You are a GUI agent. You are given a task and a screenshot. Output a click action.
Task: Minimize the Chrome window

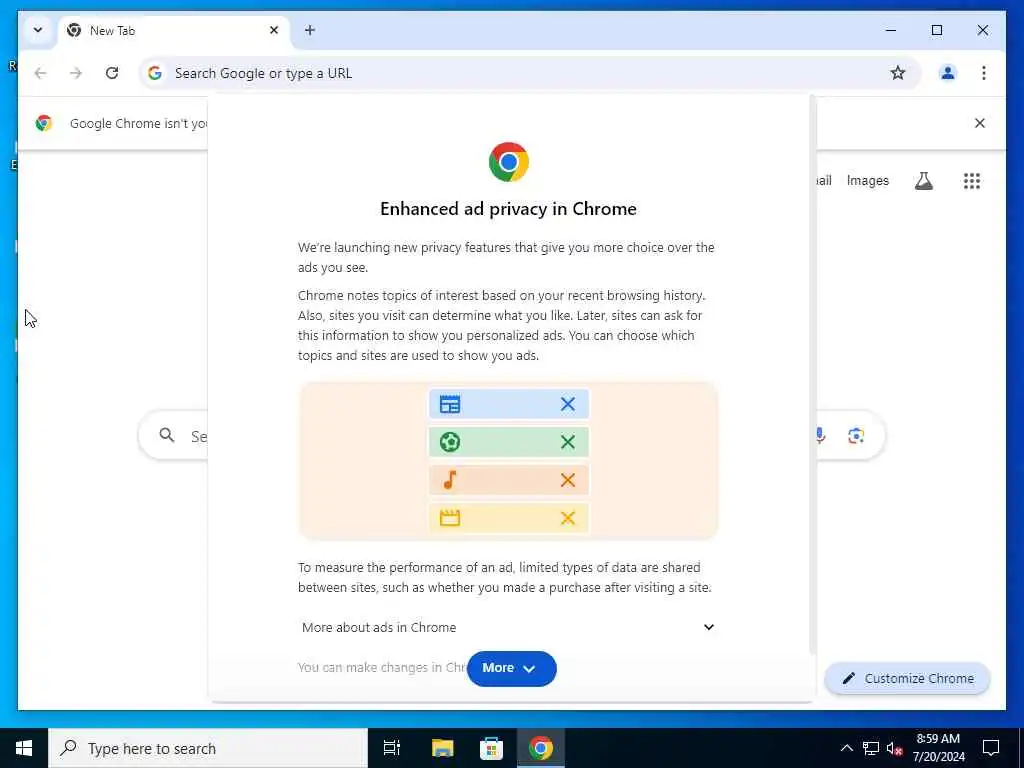pos(891,30)
